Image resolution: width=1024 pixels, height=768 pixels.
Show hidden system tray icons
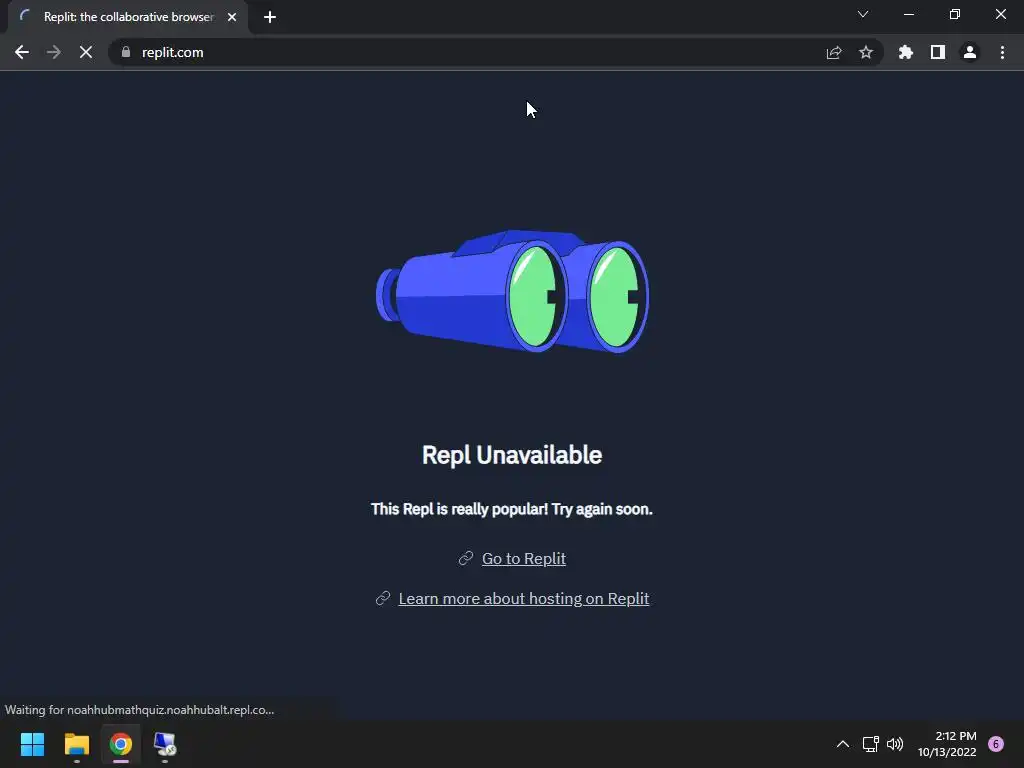coord(843,744)
